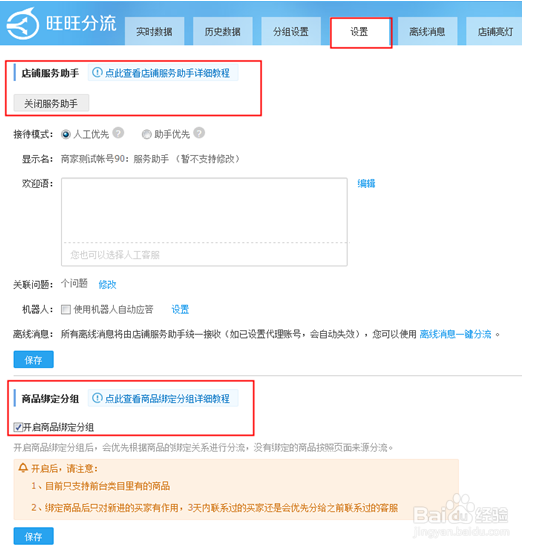Click the placeholder 您也可以选择人工客服
Screen dimensions: 539x551
tap(115, 255)
